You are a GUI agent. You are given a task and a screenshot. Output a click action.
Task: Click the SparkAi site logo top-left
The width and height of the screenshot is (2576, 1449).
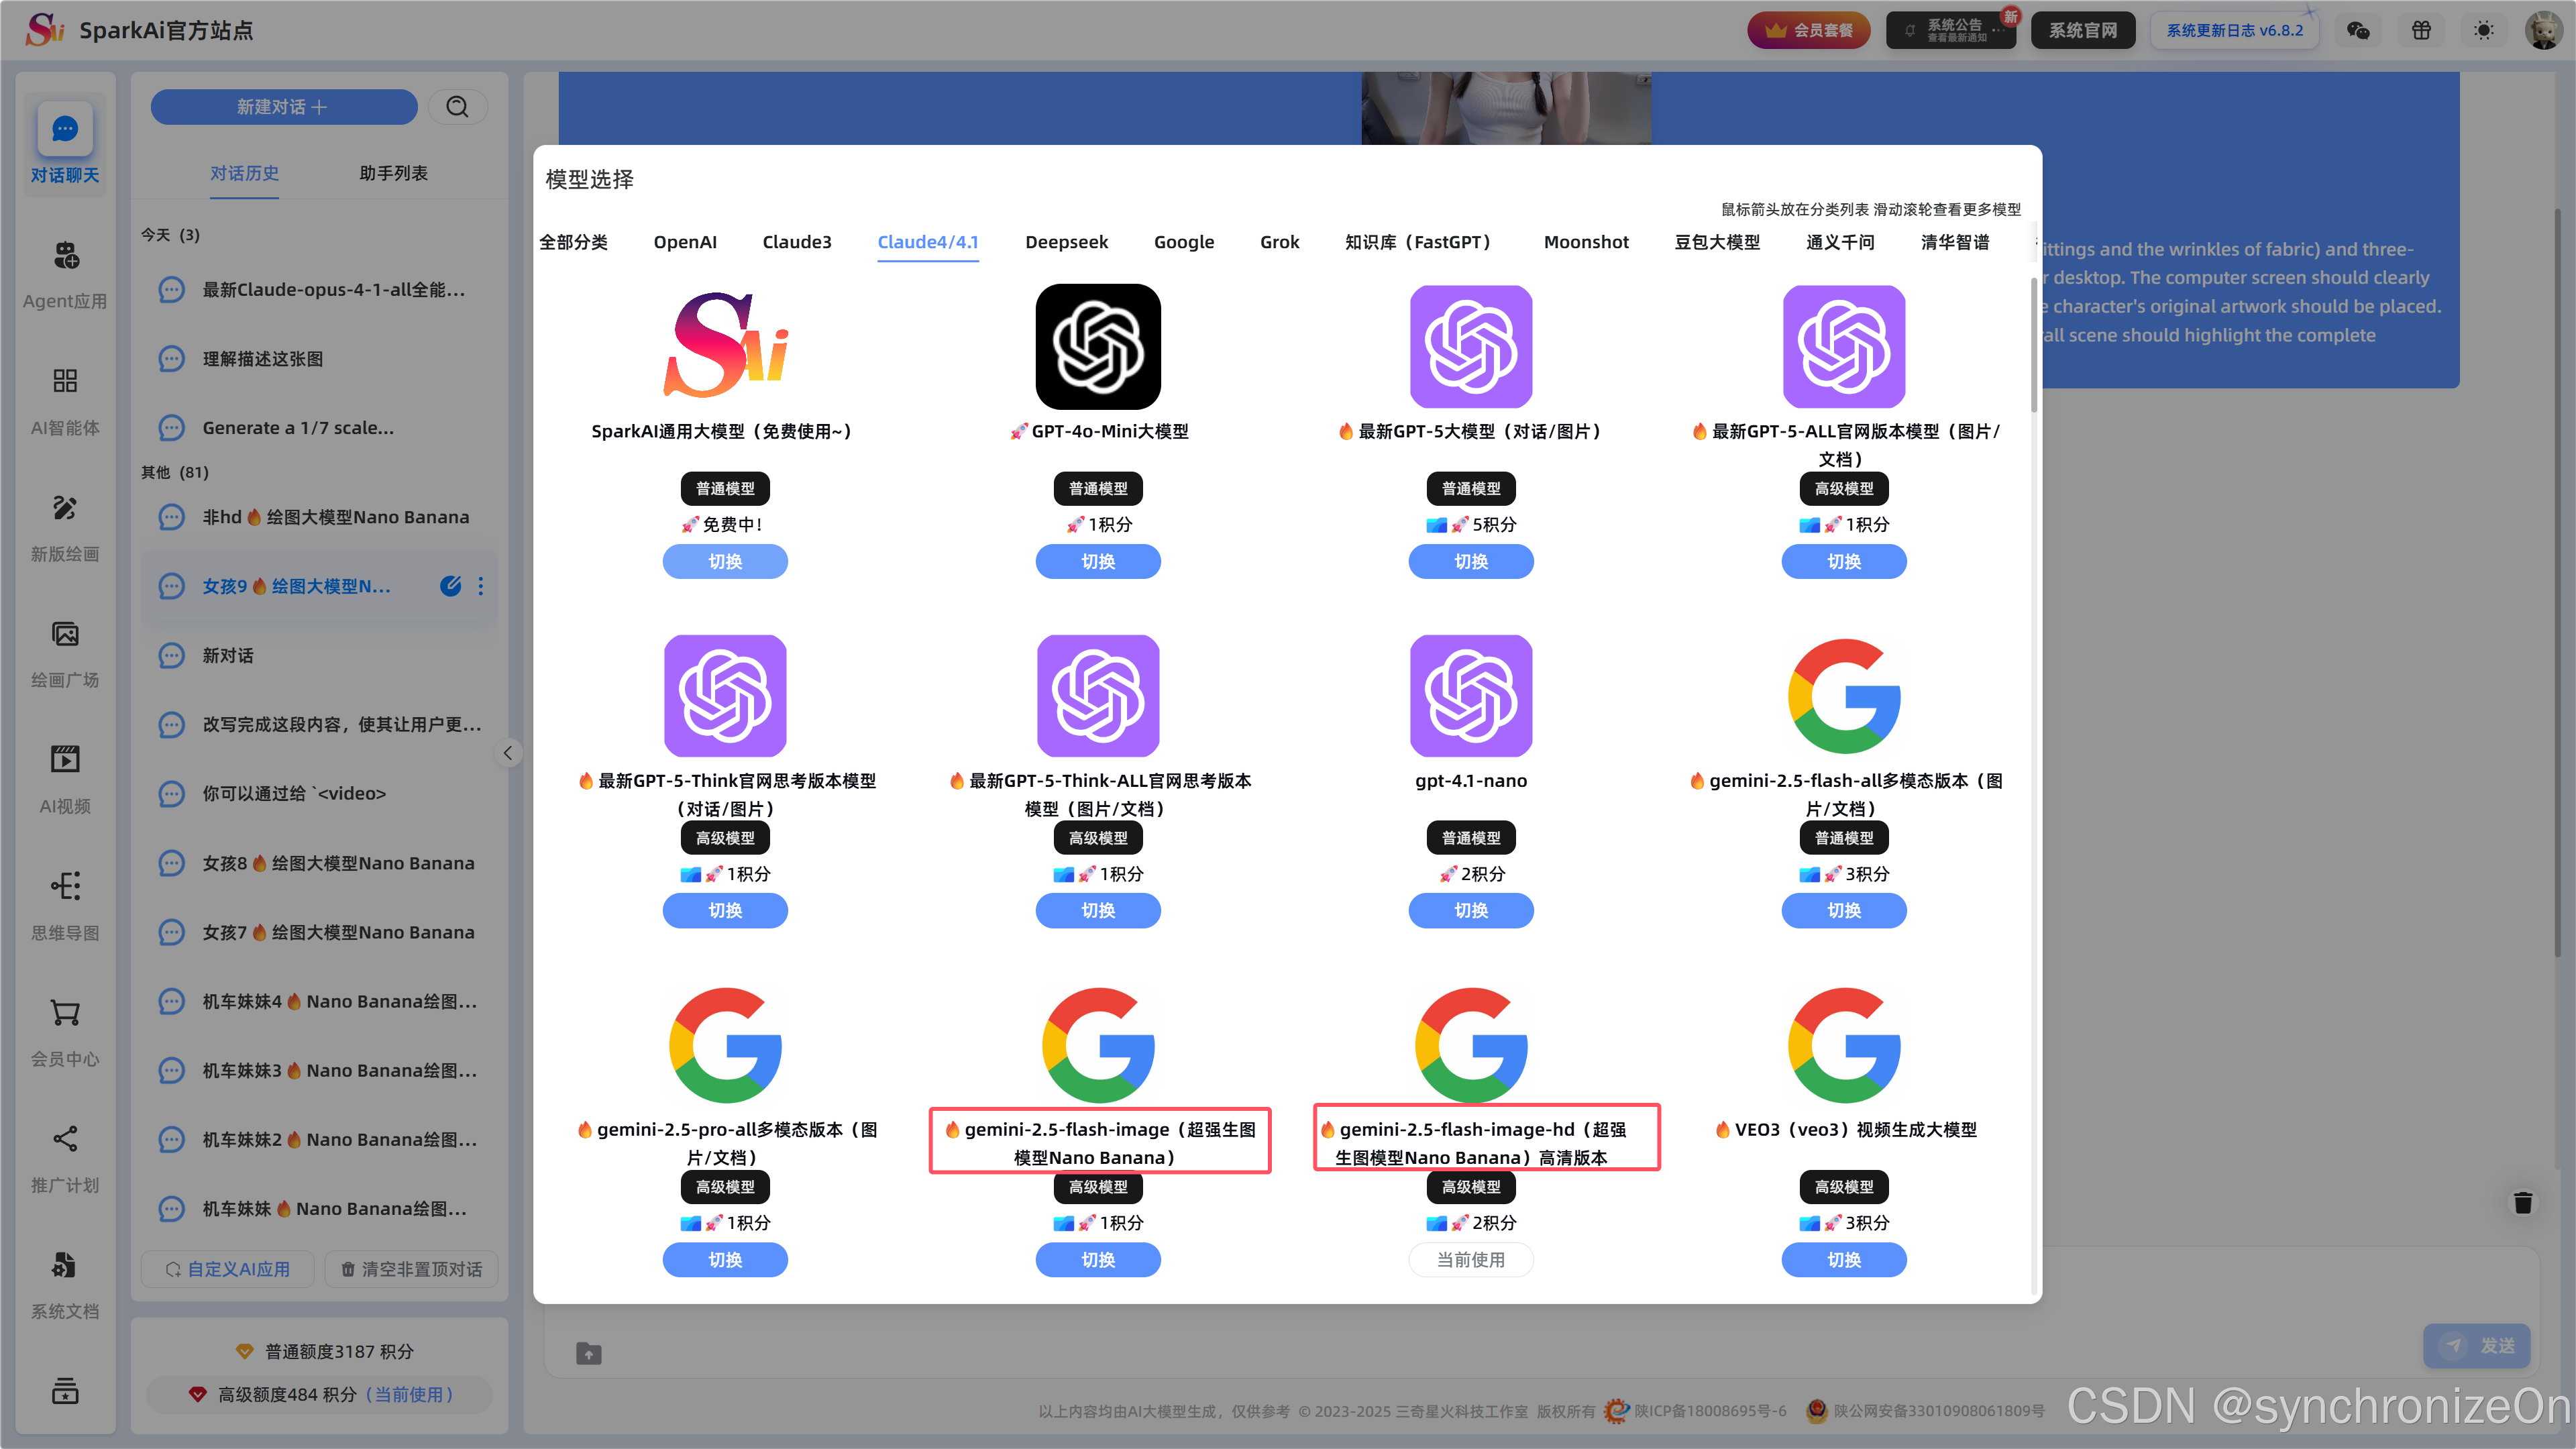(45, 30)
